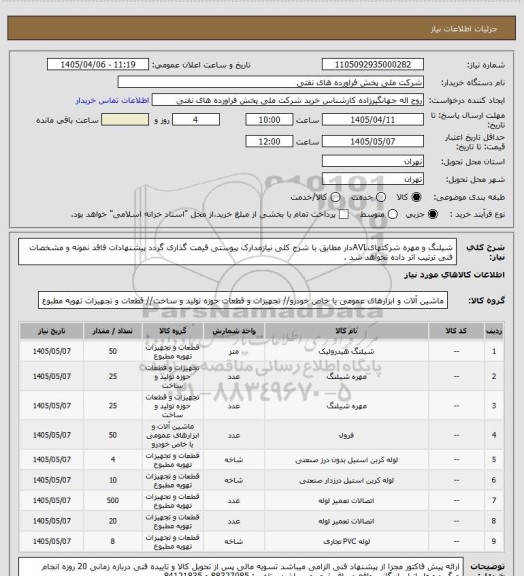524x576 pixels.
Task: Click اتصالات تعمیر لوله in row 8
Action: click(x=346, y=521)
